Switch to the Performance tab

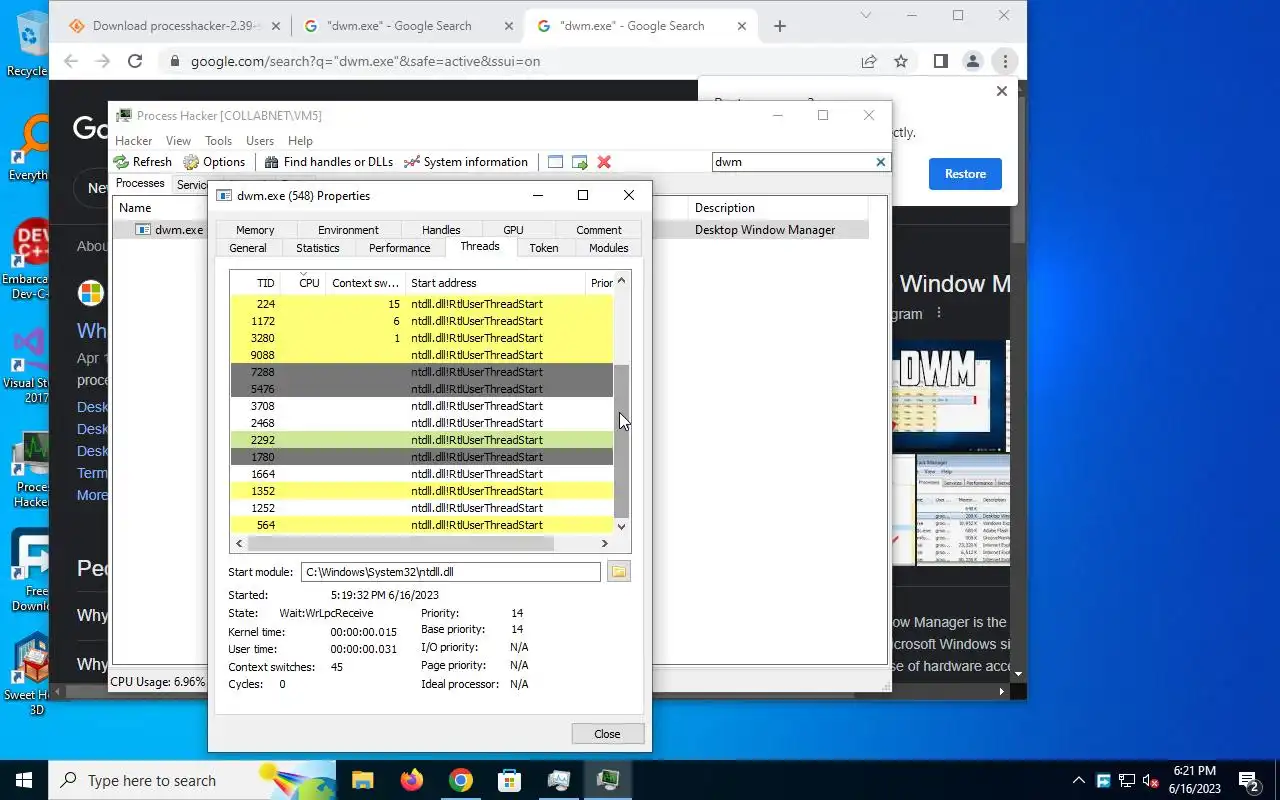click(x=400, y=248)
